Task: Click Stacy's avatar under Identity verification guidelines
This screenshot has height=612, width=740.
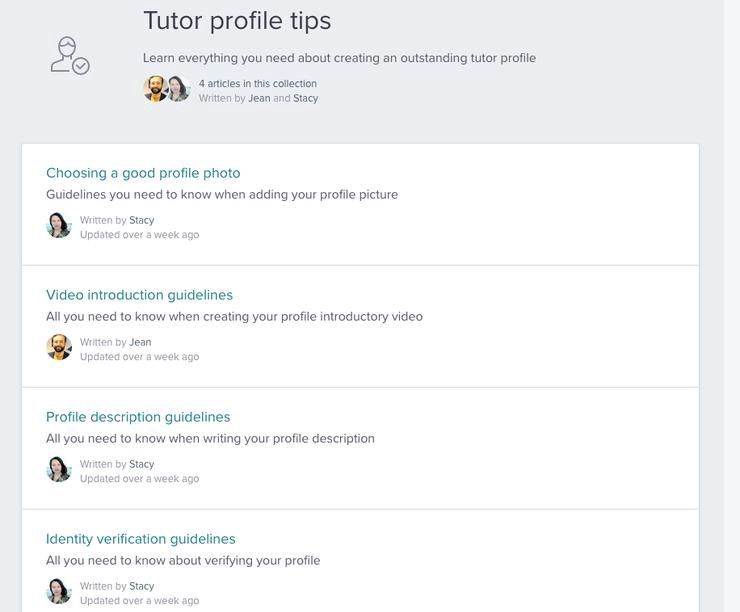Action: pos(59,591)
